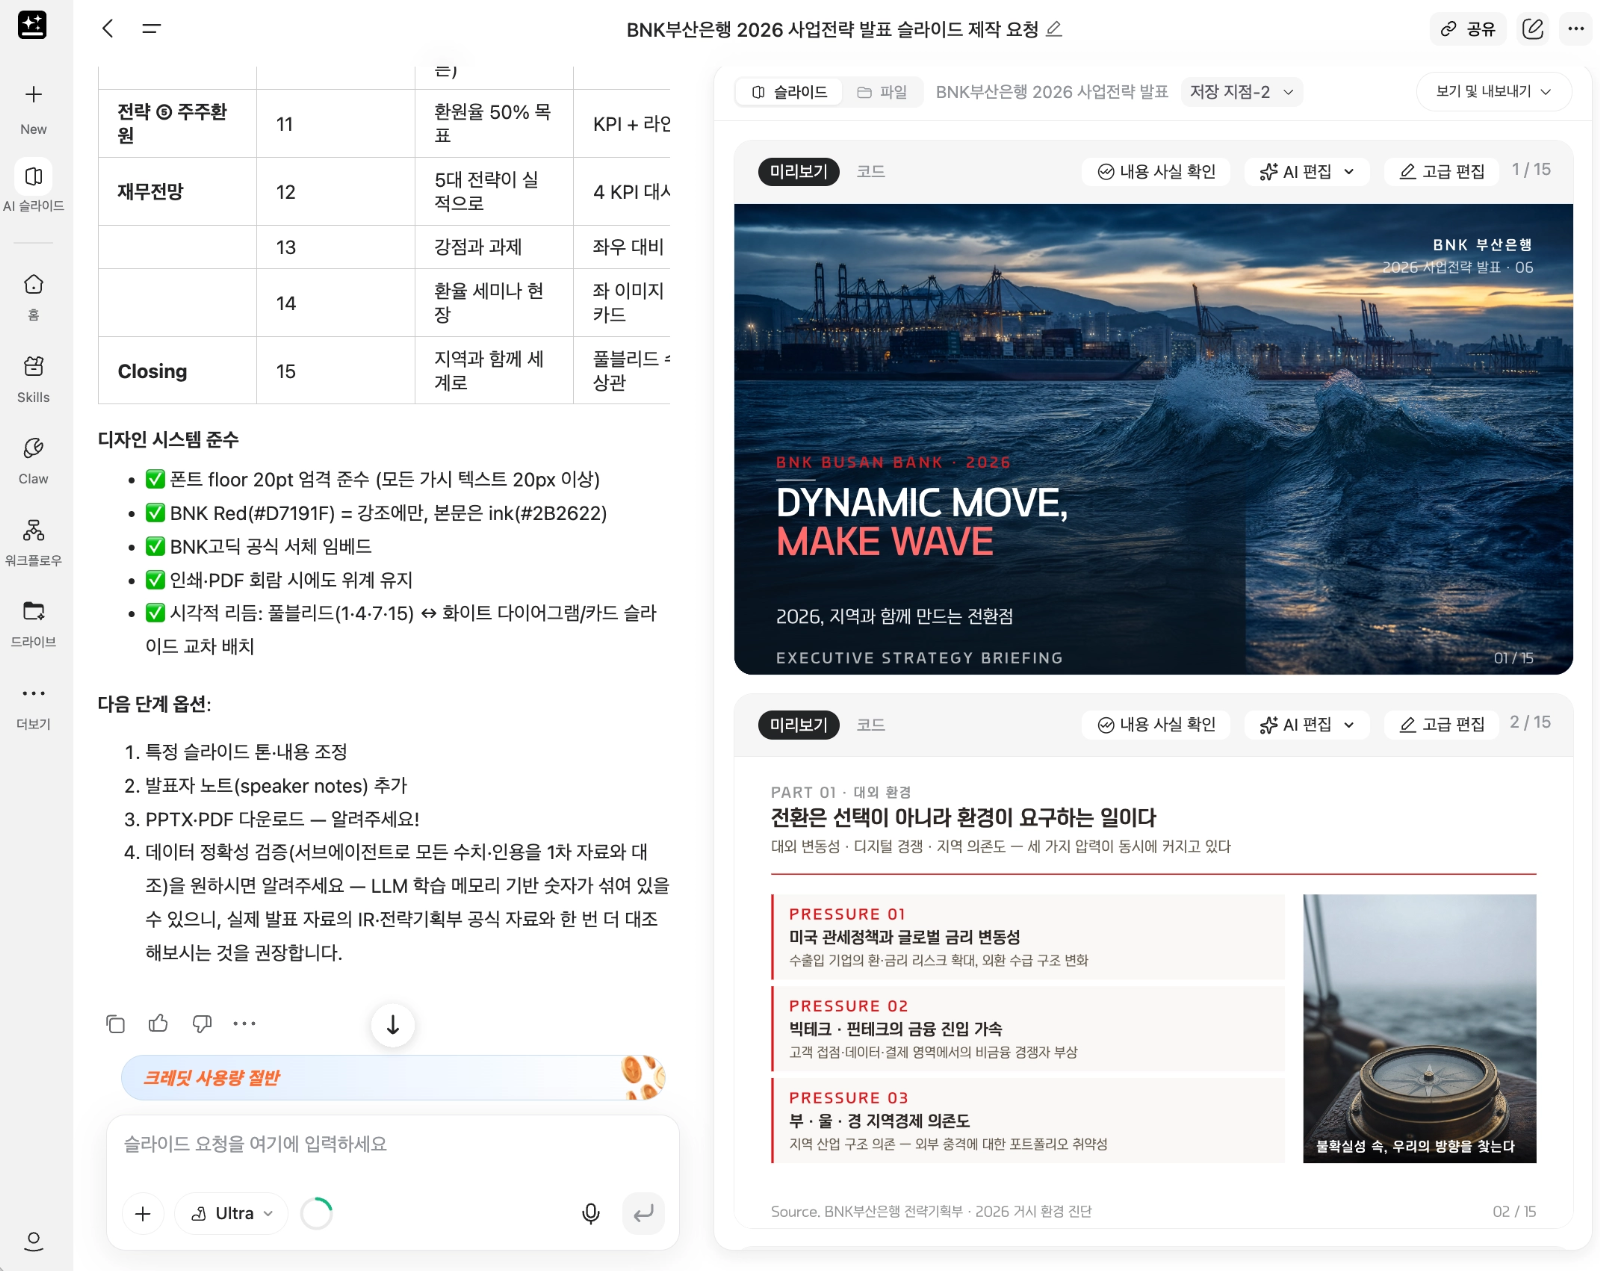
Task: Open user profile icon at sidebar bottom
Action: tap(33, 1241)
